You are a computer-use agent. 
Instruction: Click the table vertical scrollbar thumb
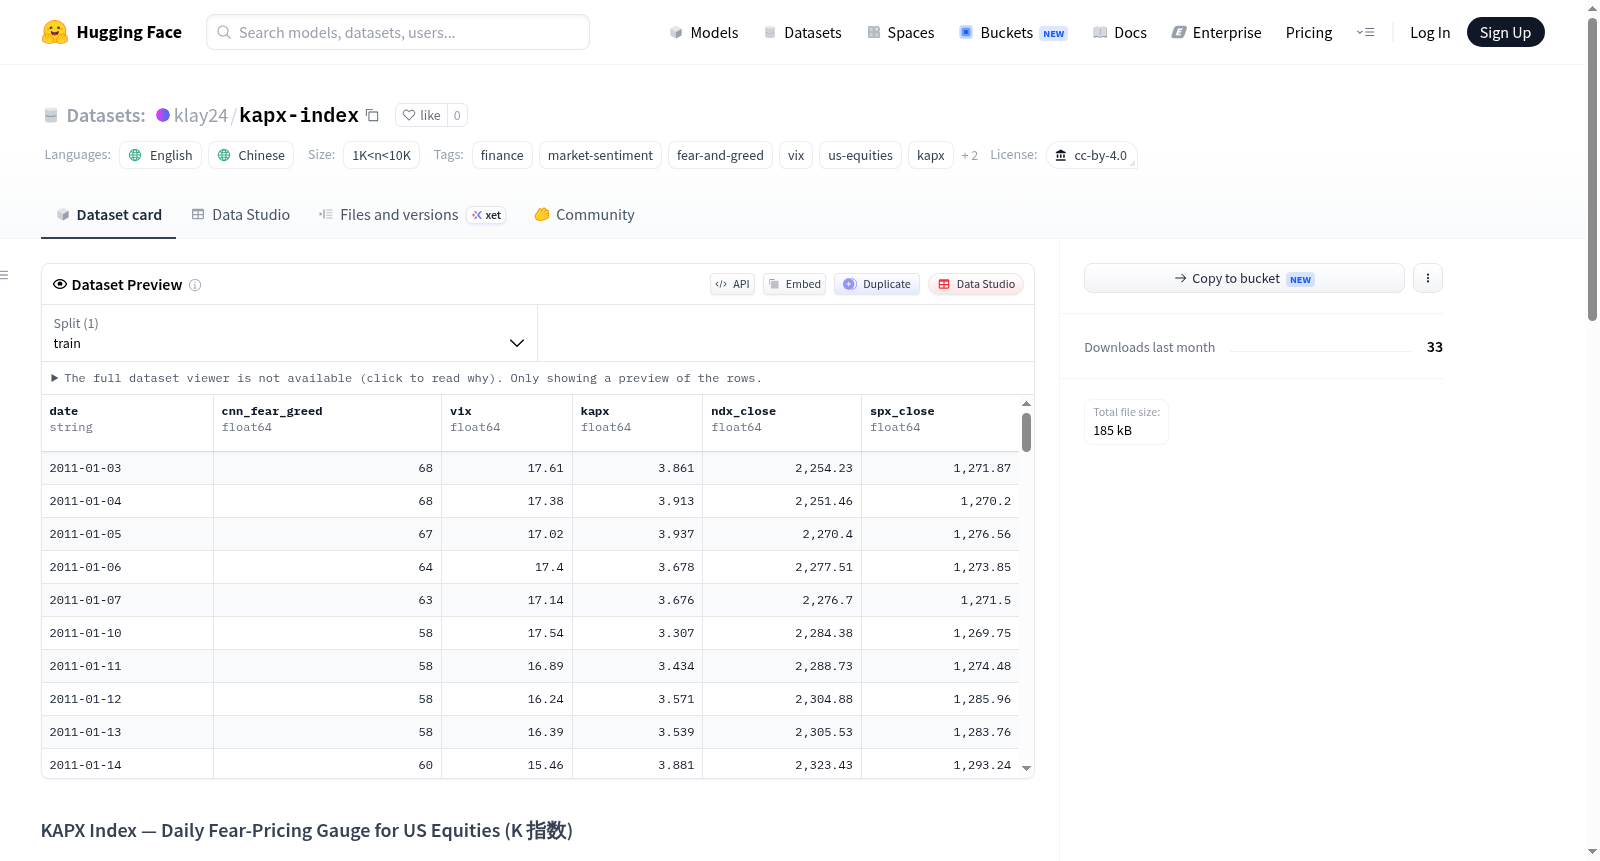[1026, 432]
